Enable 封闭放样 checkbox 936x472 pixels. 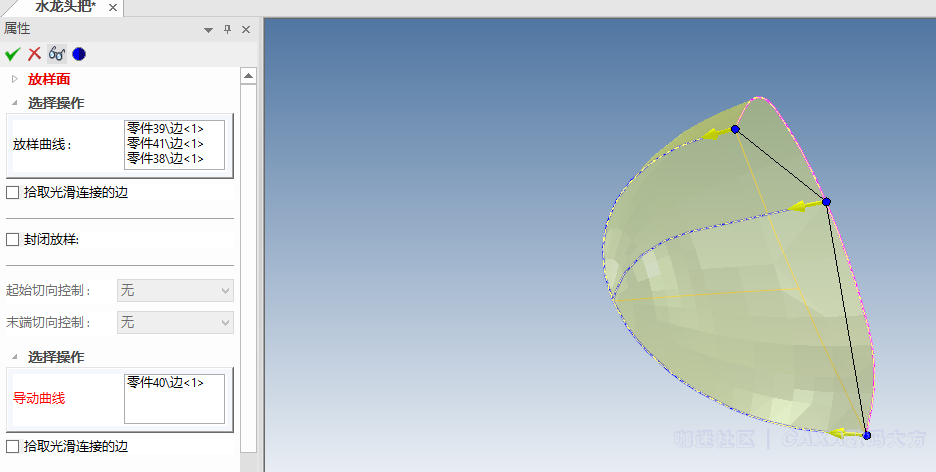pos(13,239)
